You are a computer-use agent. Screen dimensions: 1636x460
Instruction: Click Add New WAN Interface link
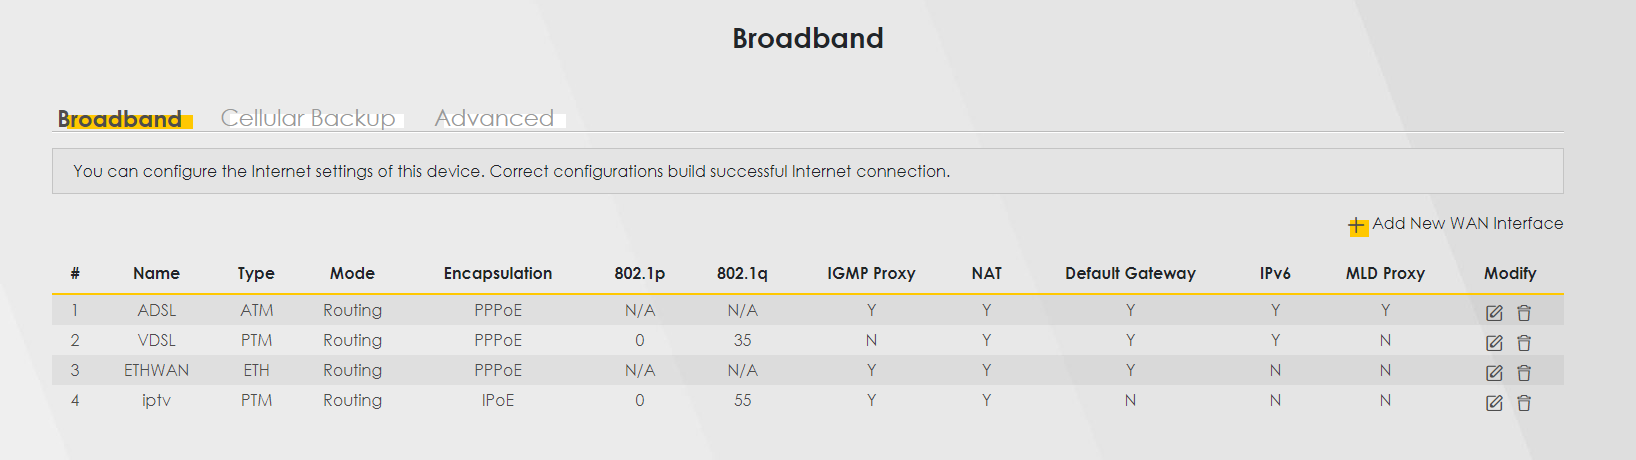point(1467,223)
